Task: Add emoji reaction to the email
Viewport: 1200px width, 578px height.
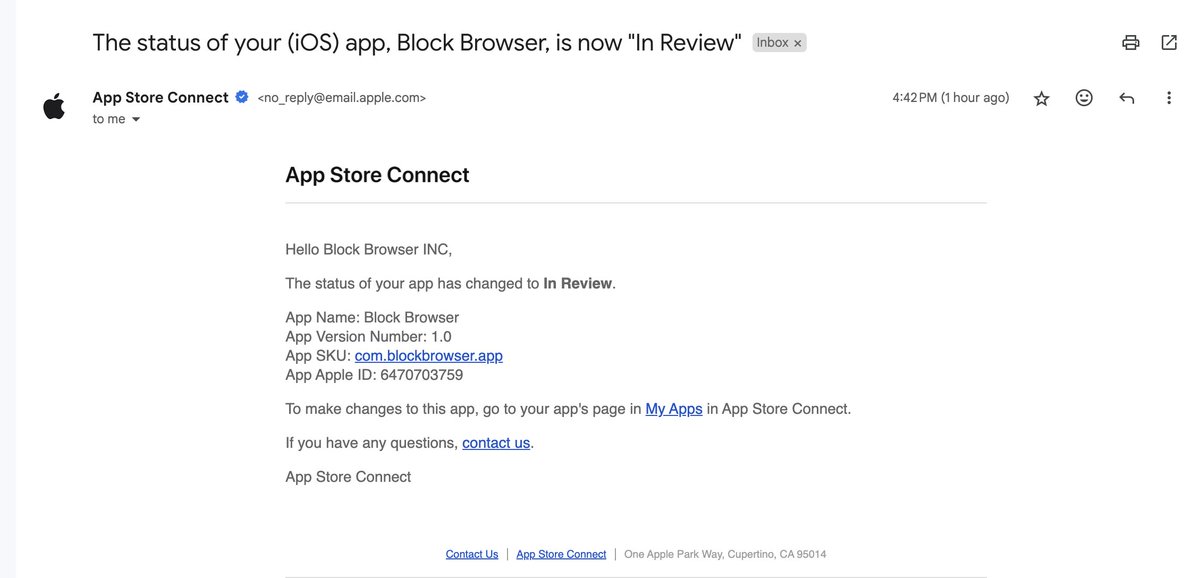Action: coord(1084,98)
